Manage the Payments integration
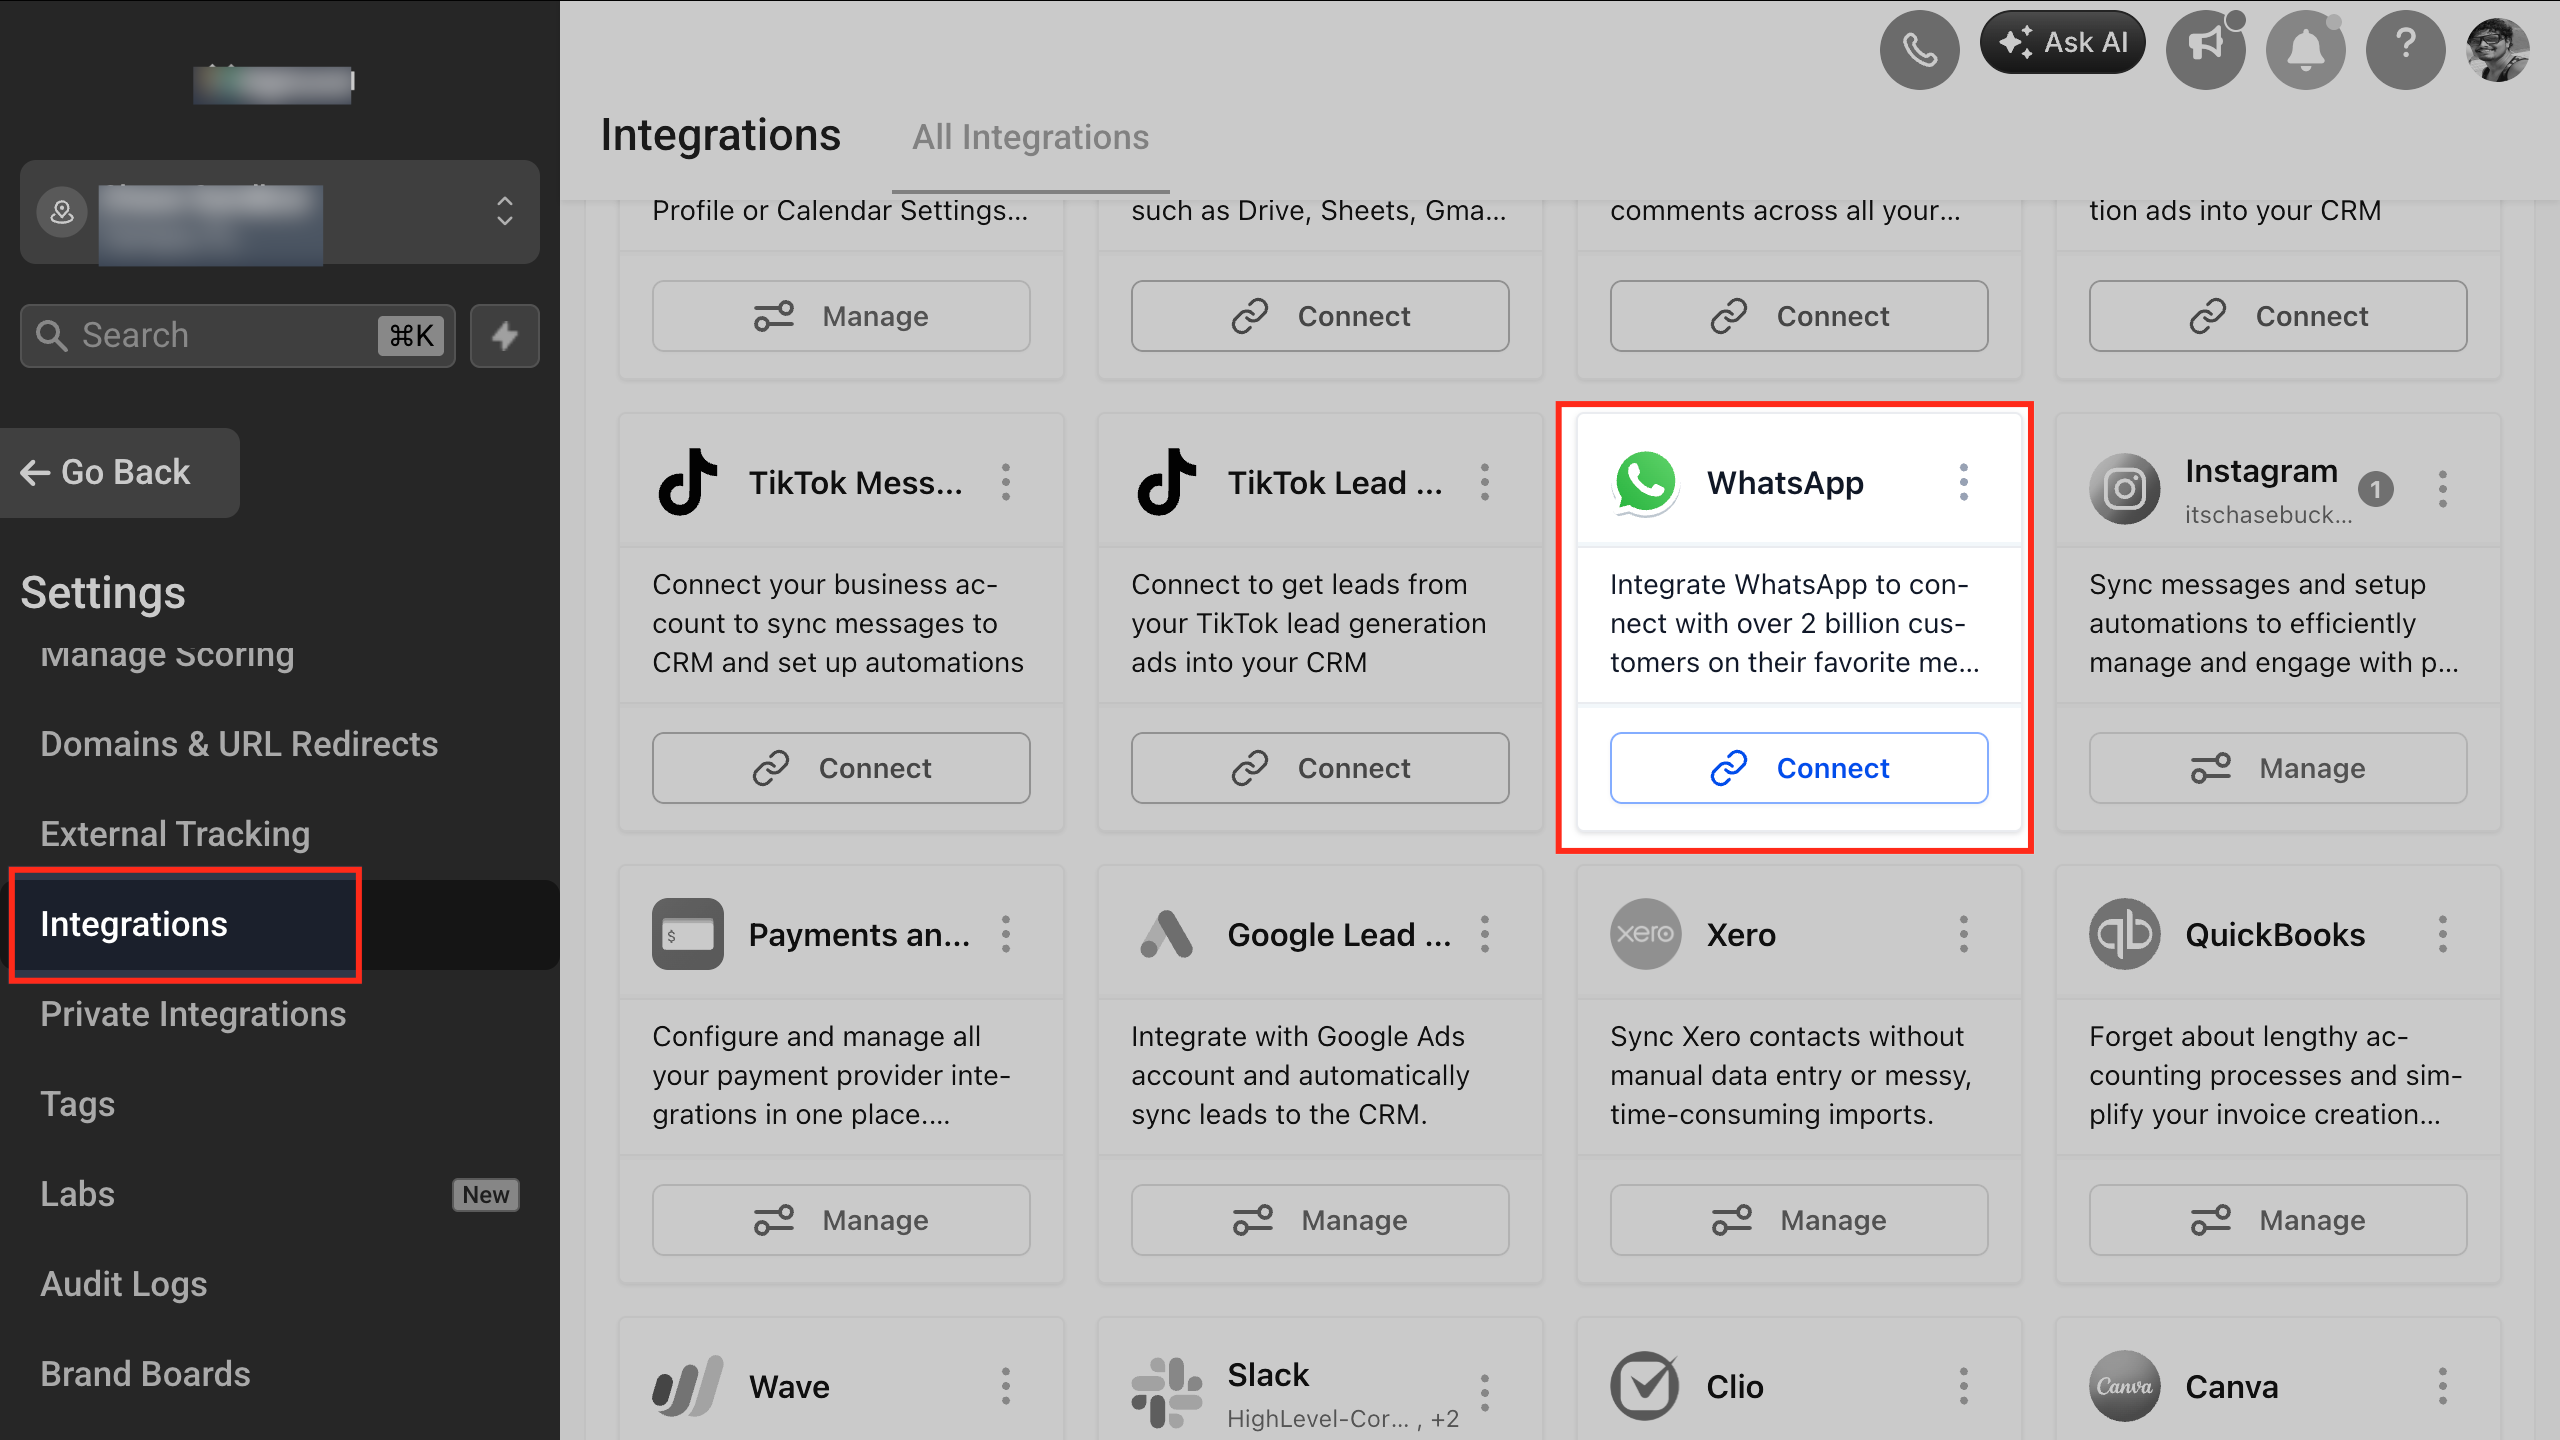 click(841, 1220)
